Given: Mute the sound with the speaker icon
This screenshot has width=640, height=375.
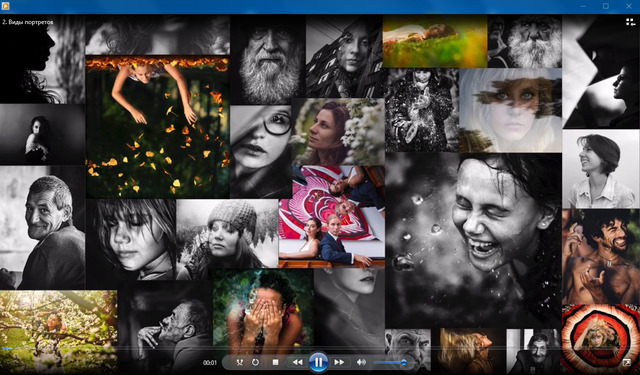Looking at the screenshot, I should pos(361,362).
